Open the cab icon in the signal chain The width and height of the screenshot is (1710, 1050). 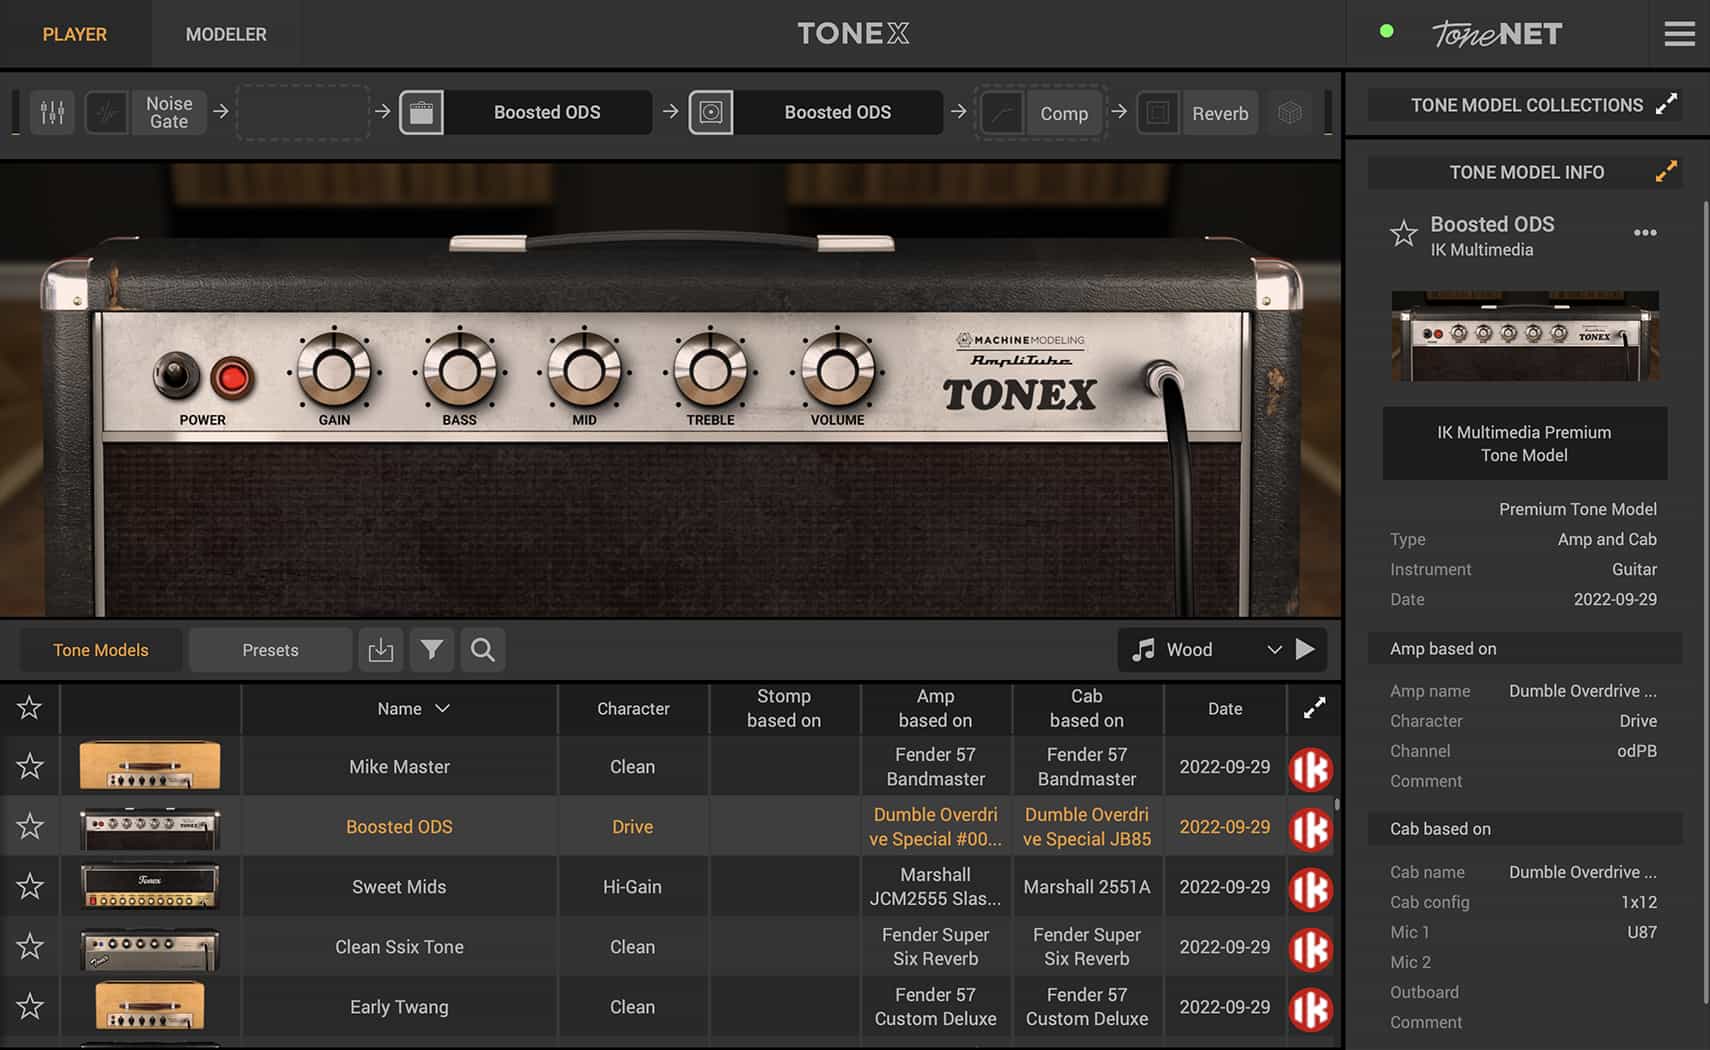[x=712, y=112]
